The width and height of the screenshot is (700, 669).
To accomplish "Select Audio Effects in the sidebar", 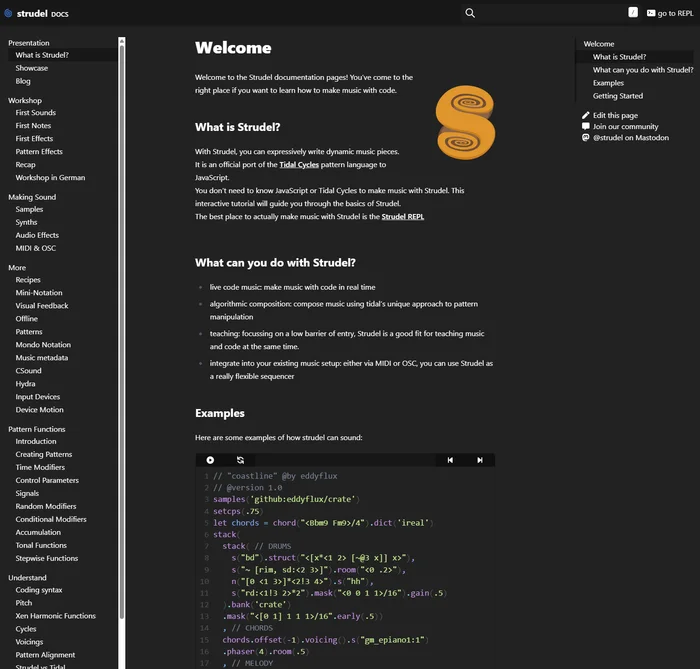I will coord(37,235).
